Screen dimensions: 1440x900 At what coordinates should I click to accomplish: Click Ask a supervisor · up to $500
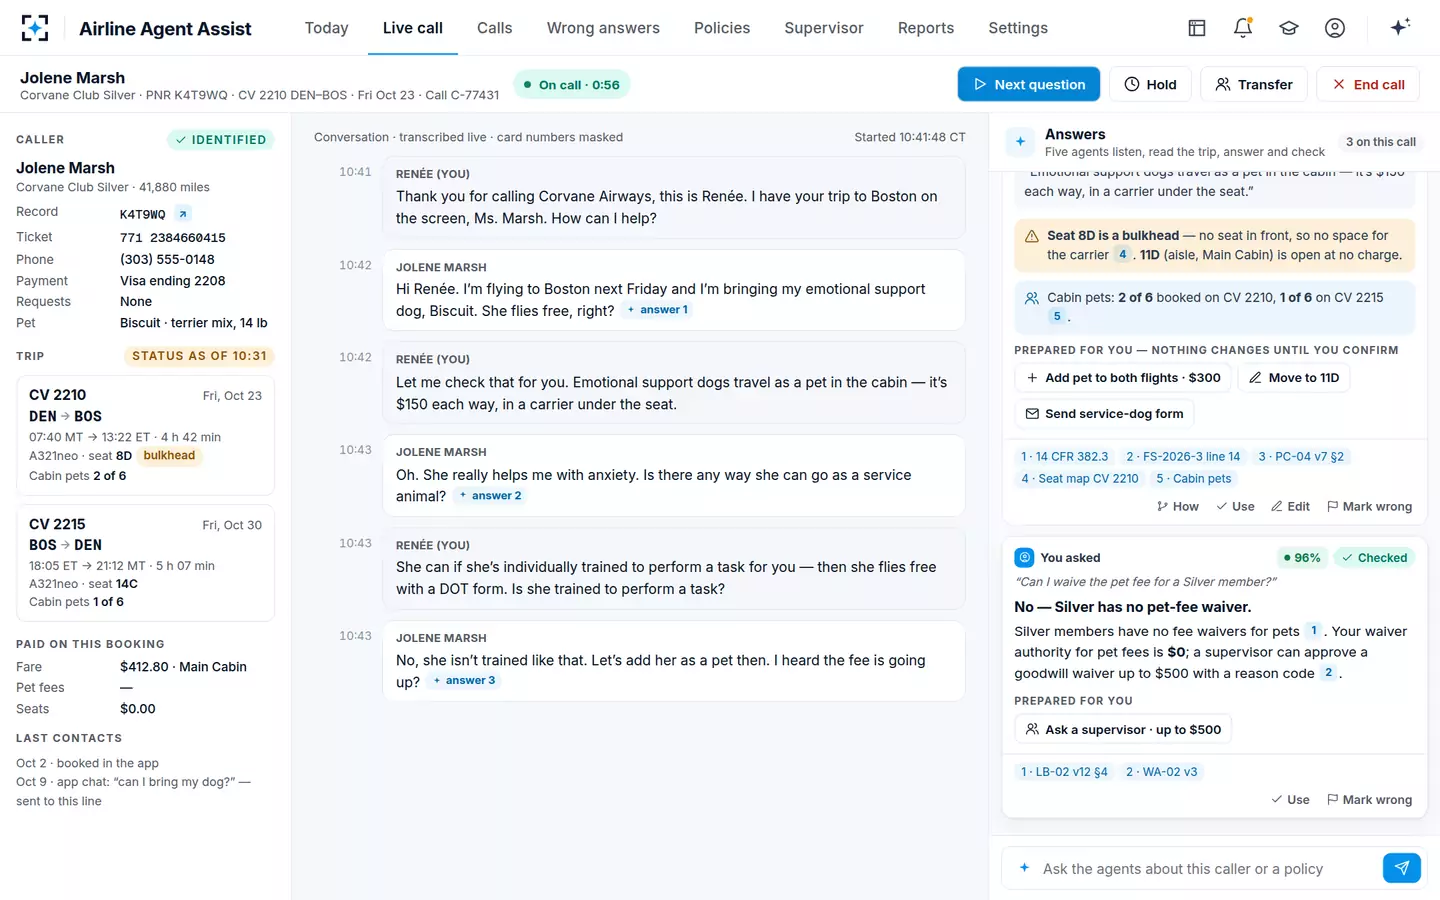(x=1123, y=730)
